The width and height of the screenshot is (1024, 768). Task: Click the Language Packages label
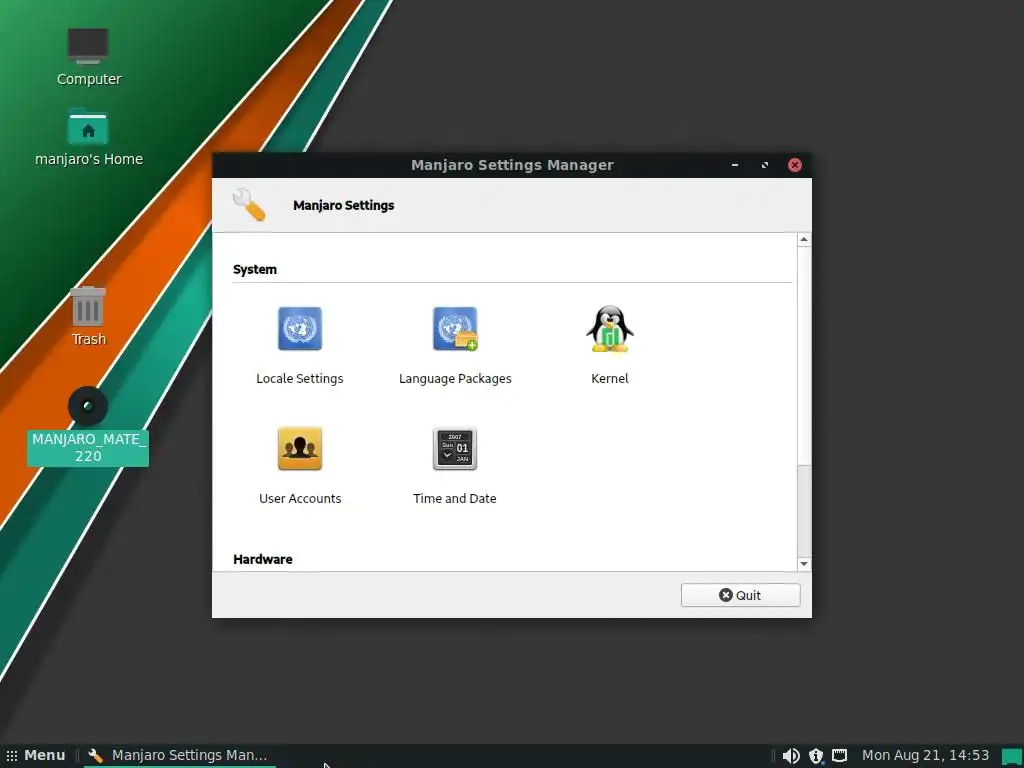455,379
